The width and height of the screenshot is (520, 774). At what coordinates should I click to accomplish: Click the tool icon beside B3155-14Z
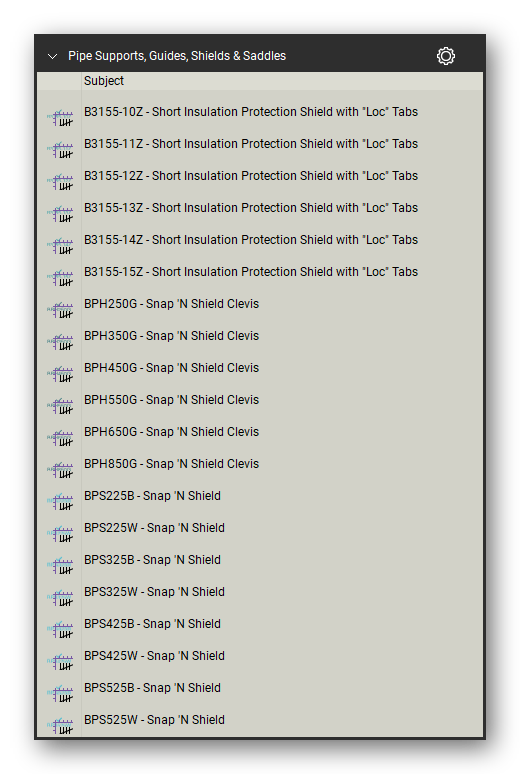60,246
